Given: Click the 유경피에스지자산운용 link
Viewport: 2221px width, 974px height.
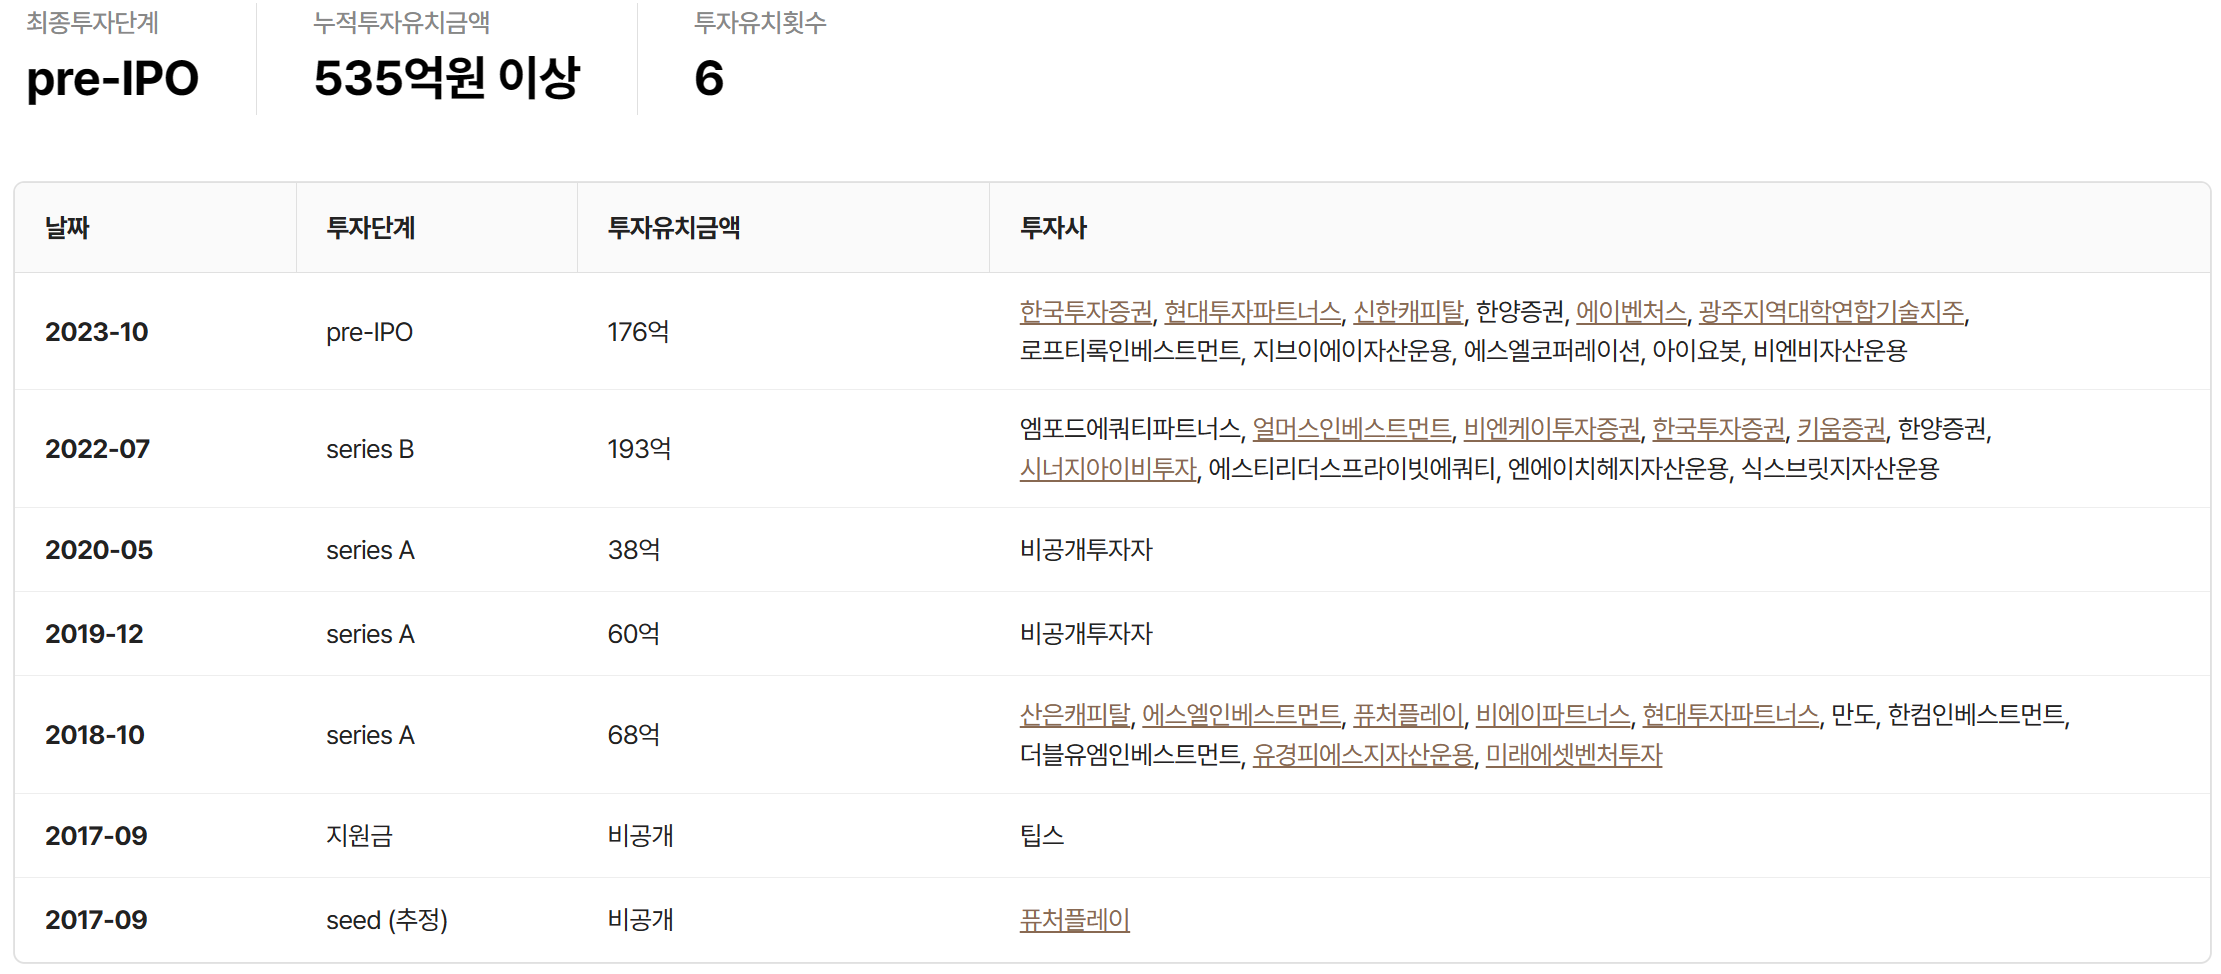Looking at the screenshot, I should pyautogui.click(x=1362, y=755).
